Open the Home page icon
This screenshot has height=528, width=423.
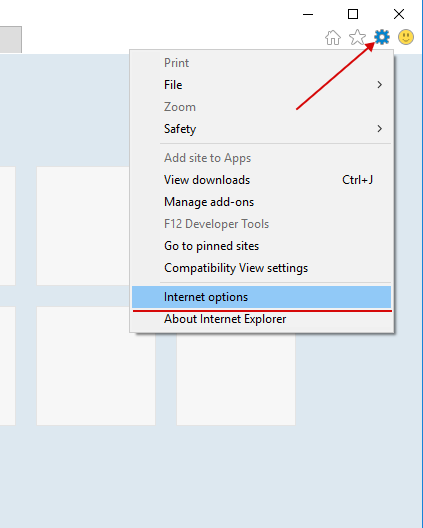tap(333, 37)
